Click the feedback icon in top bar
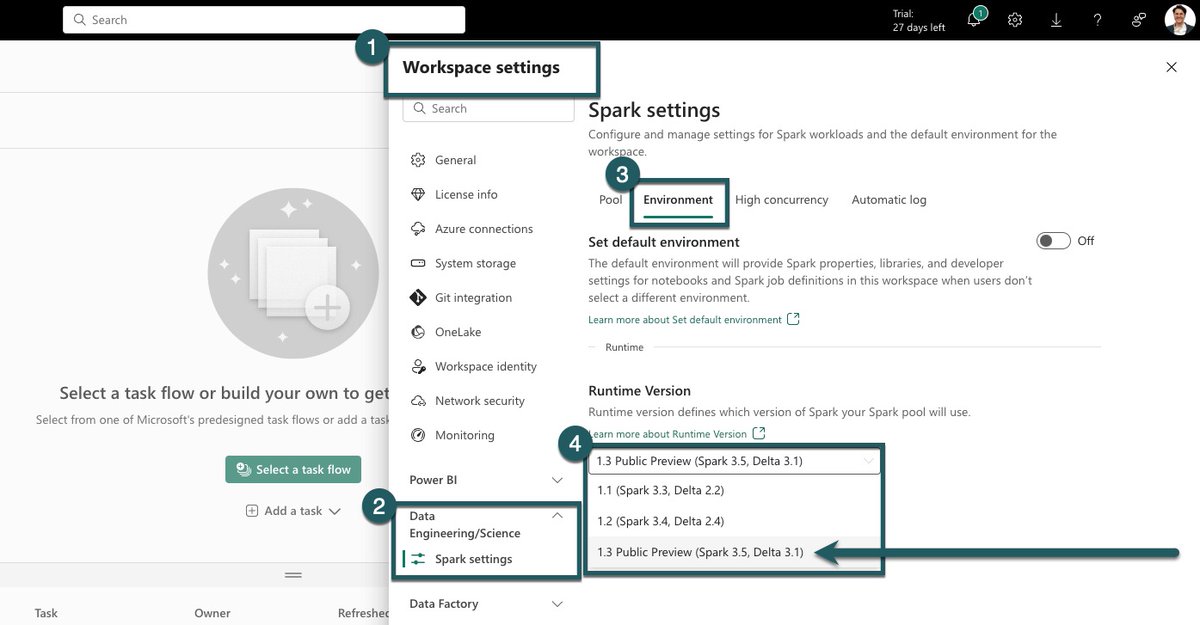1200x625 pixels. (x=1138, y=20)
